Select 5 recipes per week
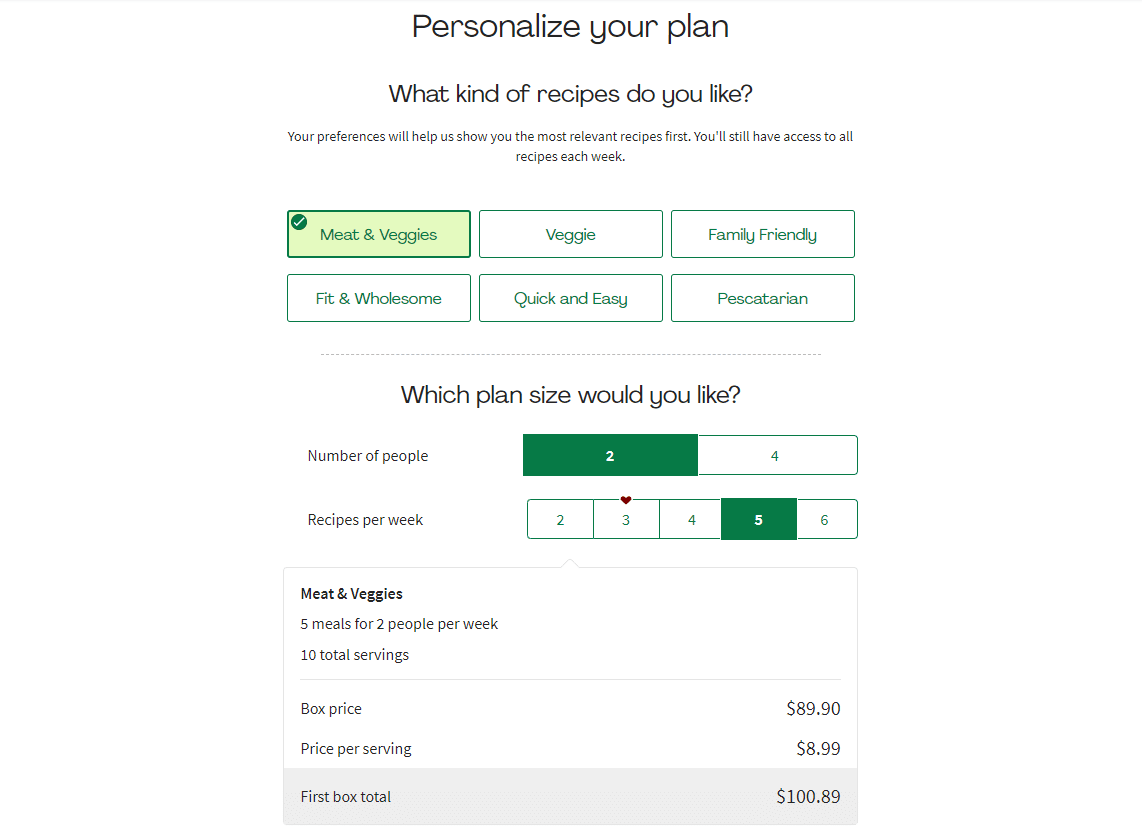Screen dimensions: 1142x837 pyautogui.click(x=758, y=520)
